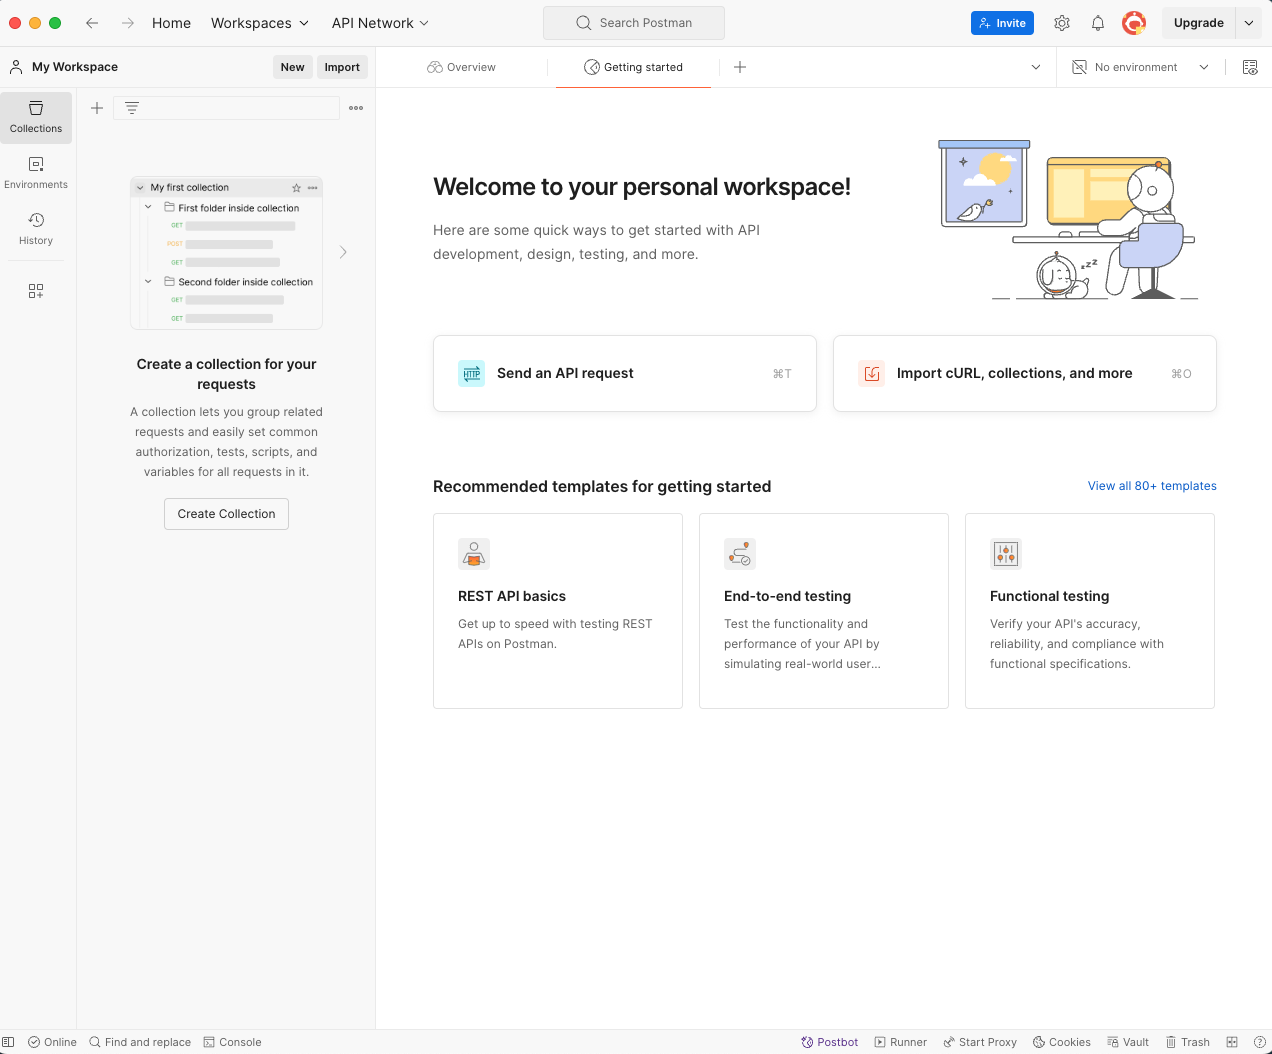Click Import cURL, collections, and more card
The height and width of the screenshot is (1054, 1272).
(x=1025, y=373)
